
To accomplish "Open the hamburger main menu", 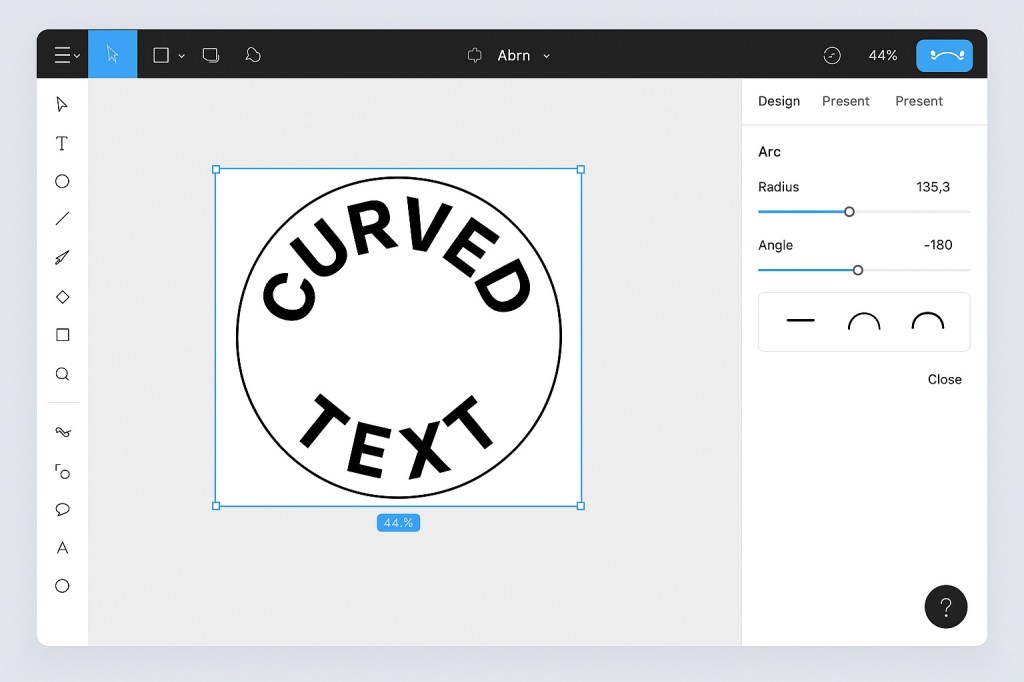I will (x=63, y=54).
